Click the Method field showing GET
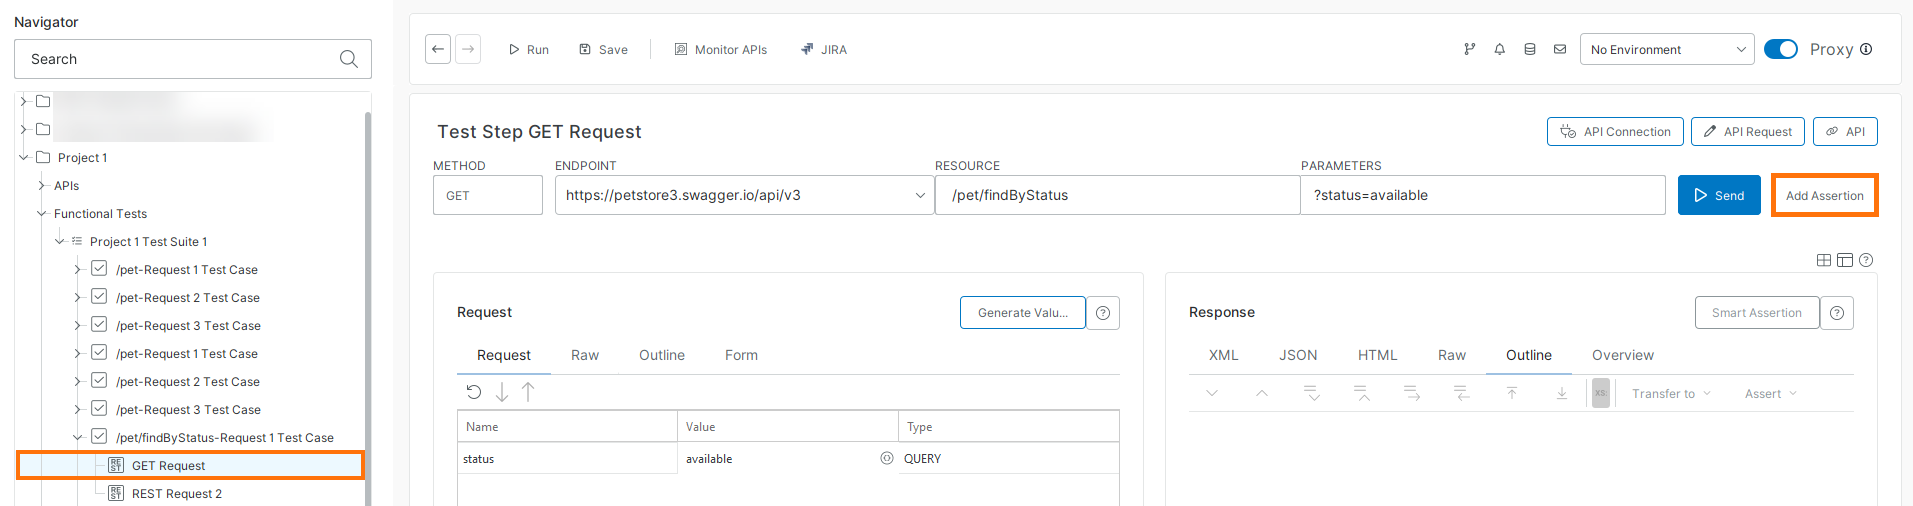1913x506 pixels. click(x=488, y=195)
